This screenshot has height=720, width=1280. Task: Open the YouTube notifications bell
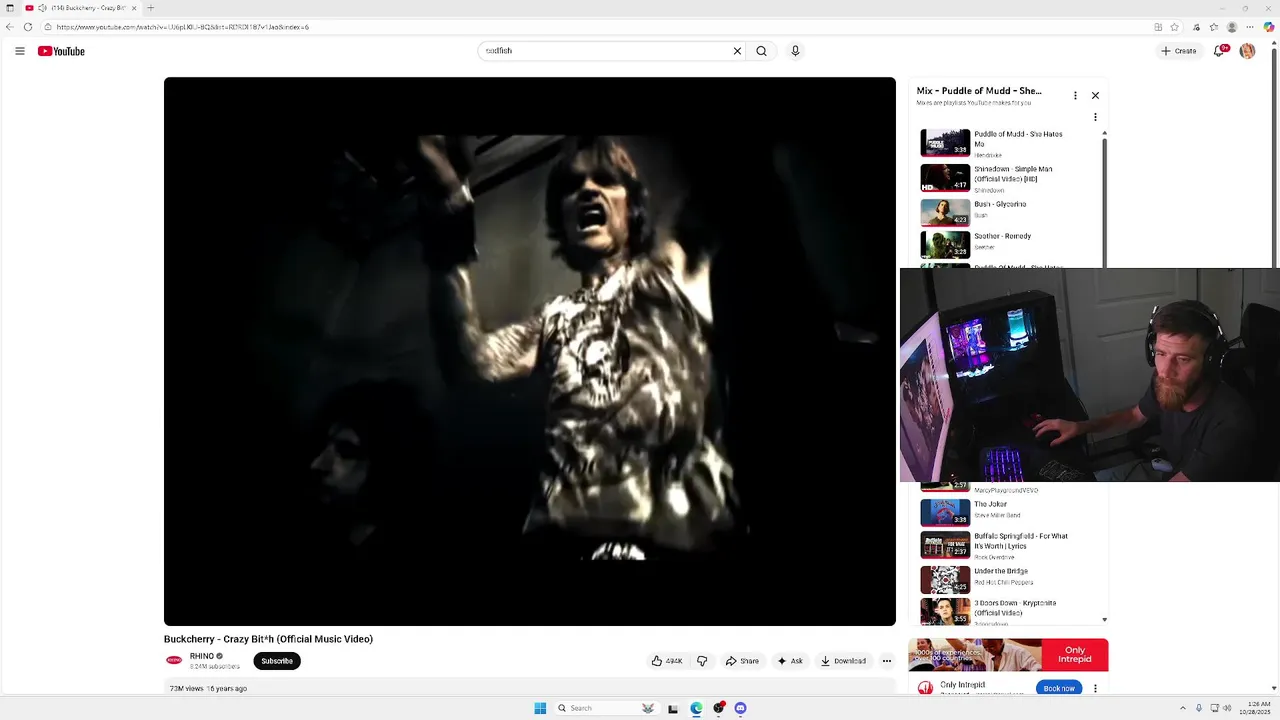click(1219, 51)
